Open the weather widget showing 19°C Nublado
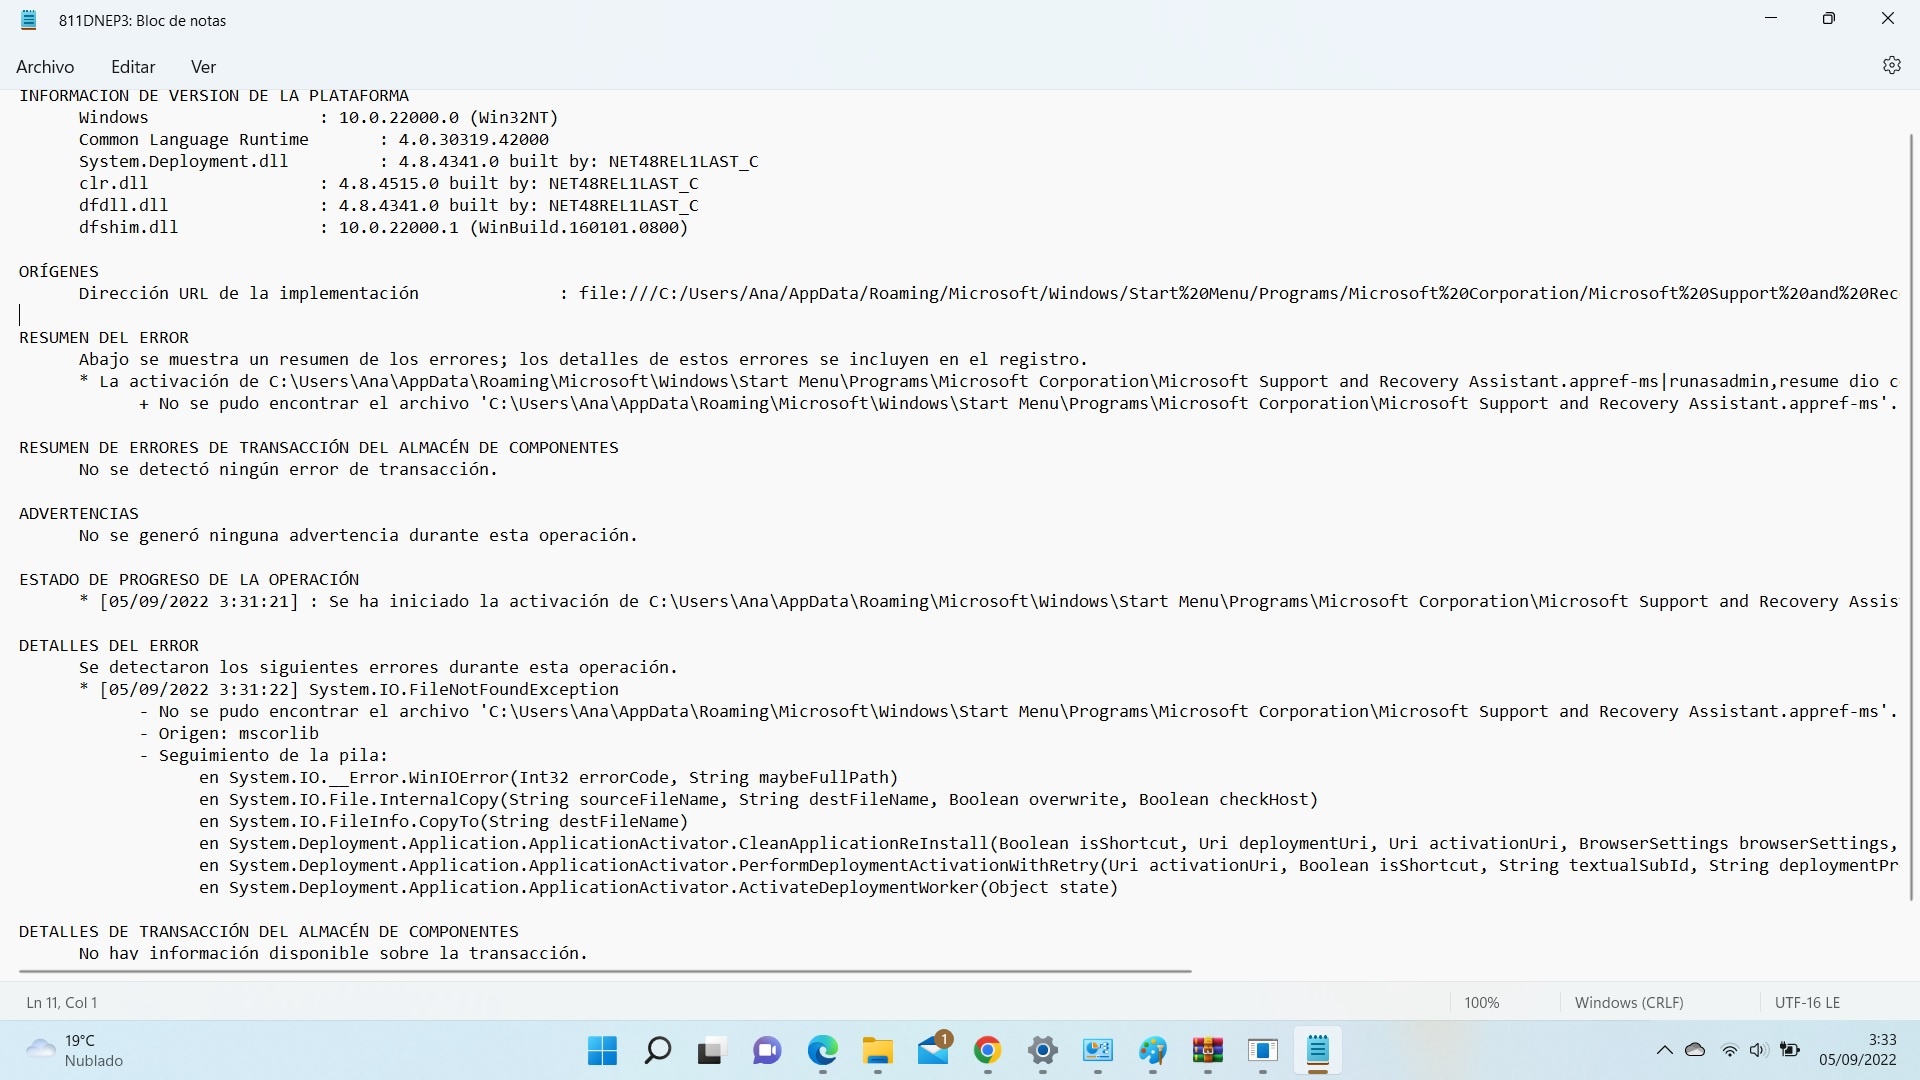 (x=75, y=1051)
